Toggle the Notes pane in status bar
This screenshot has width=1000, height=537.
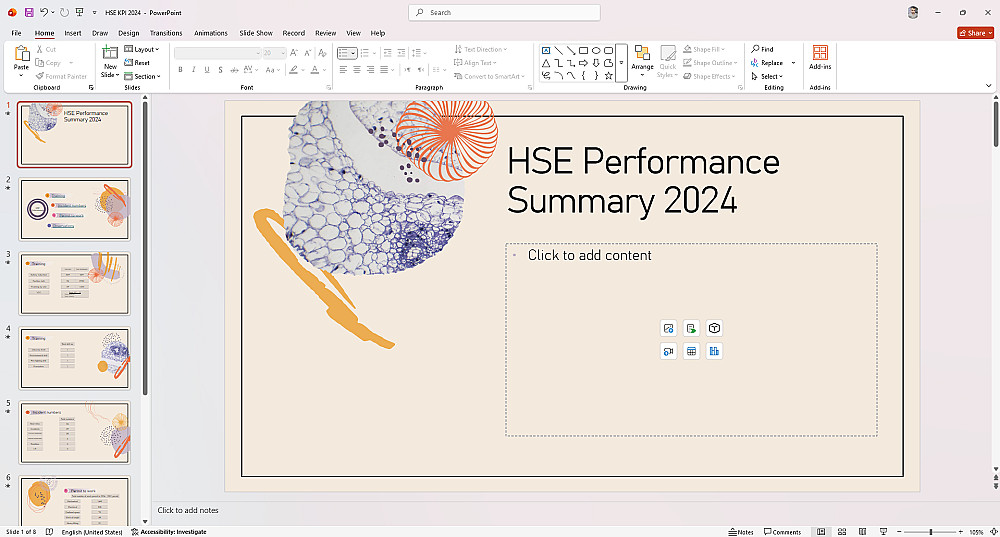741,532
